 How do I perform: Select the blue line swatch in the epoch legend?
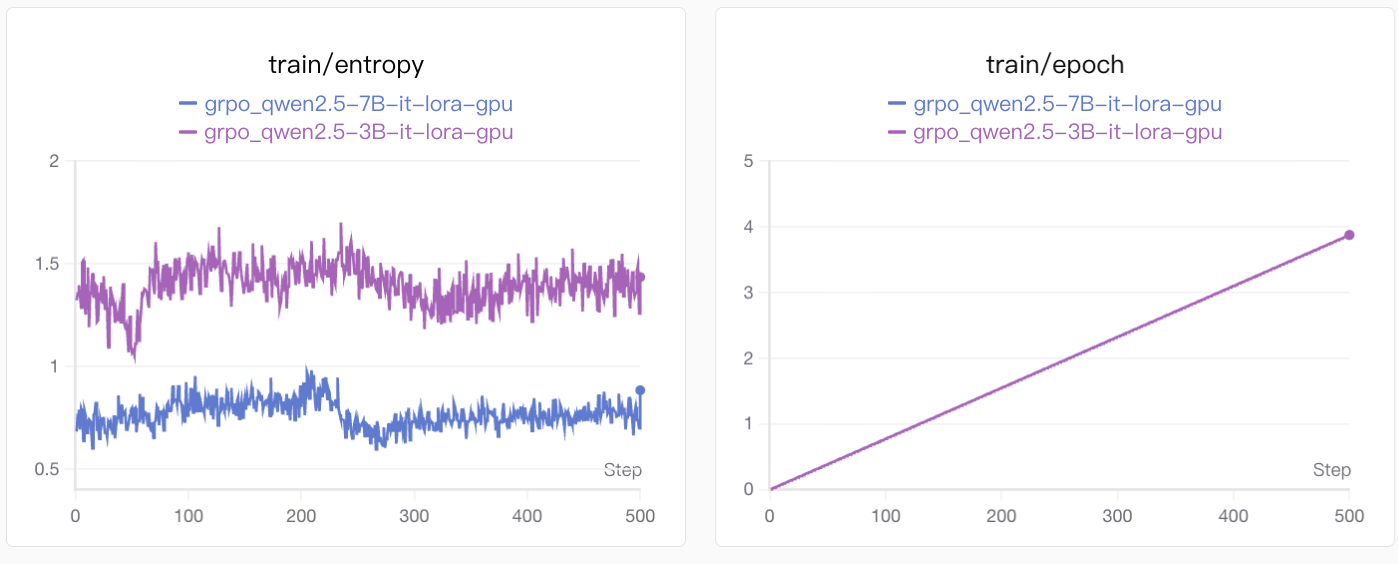click(x=897, y=103)
